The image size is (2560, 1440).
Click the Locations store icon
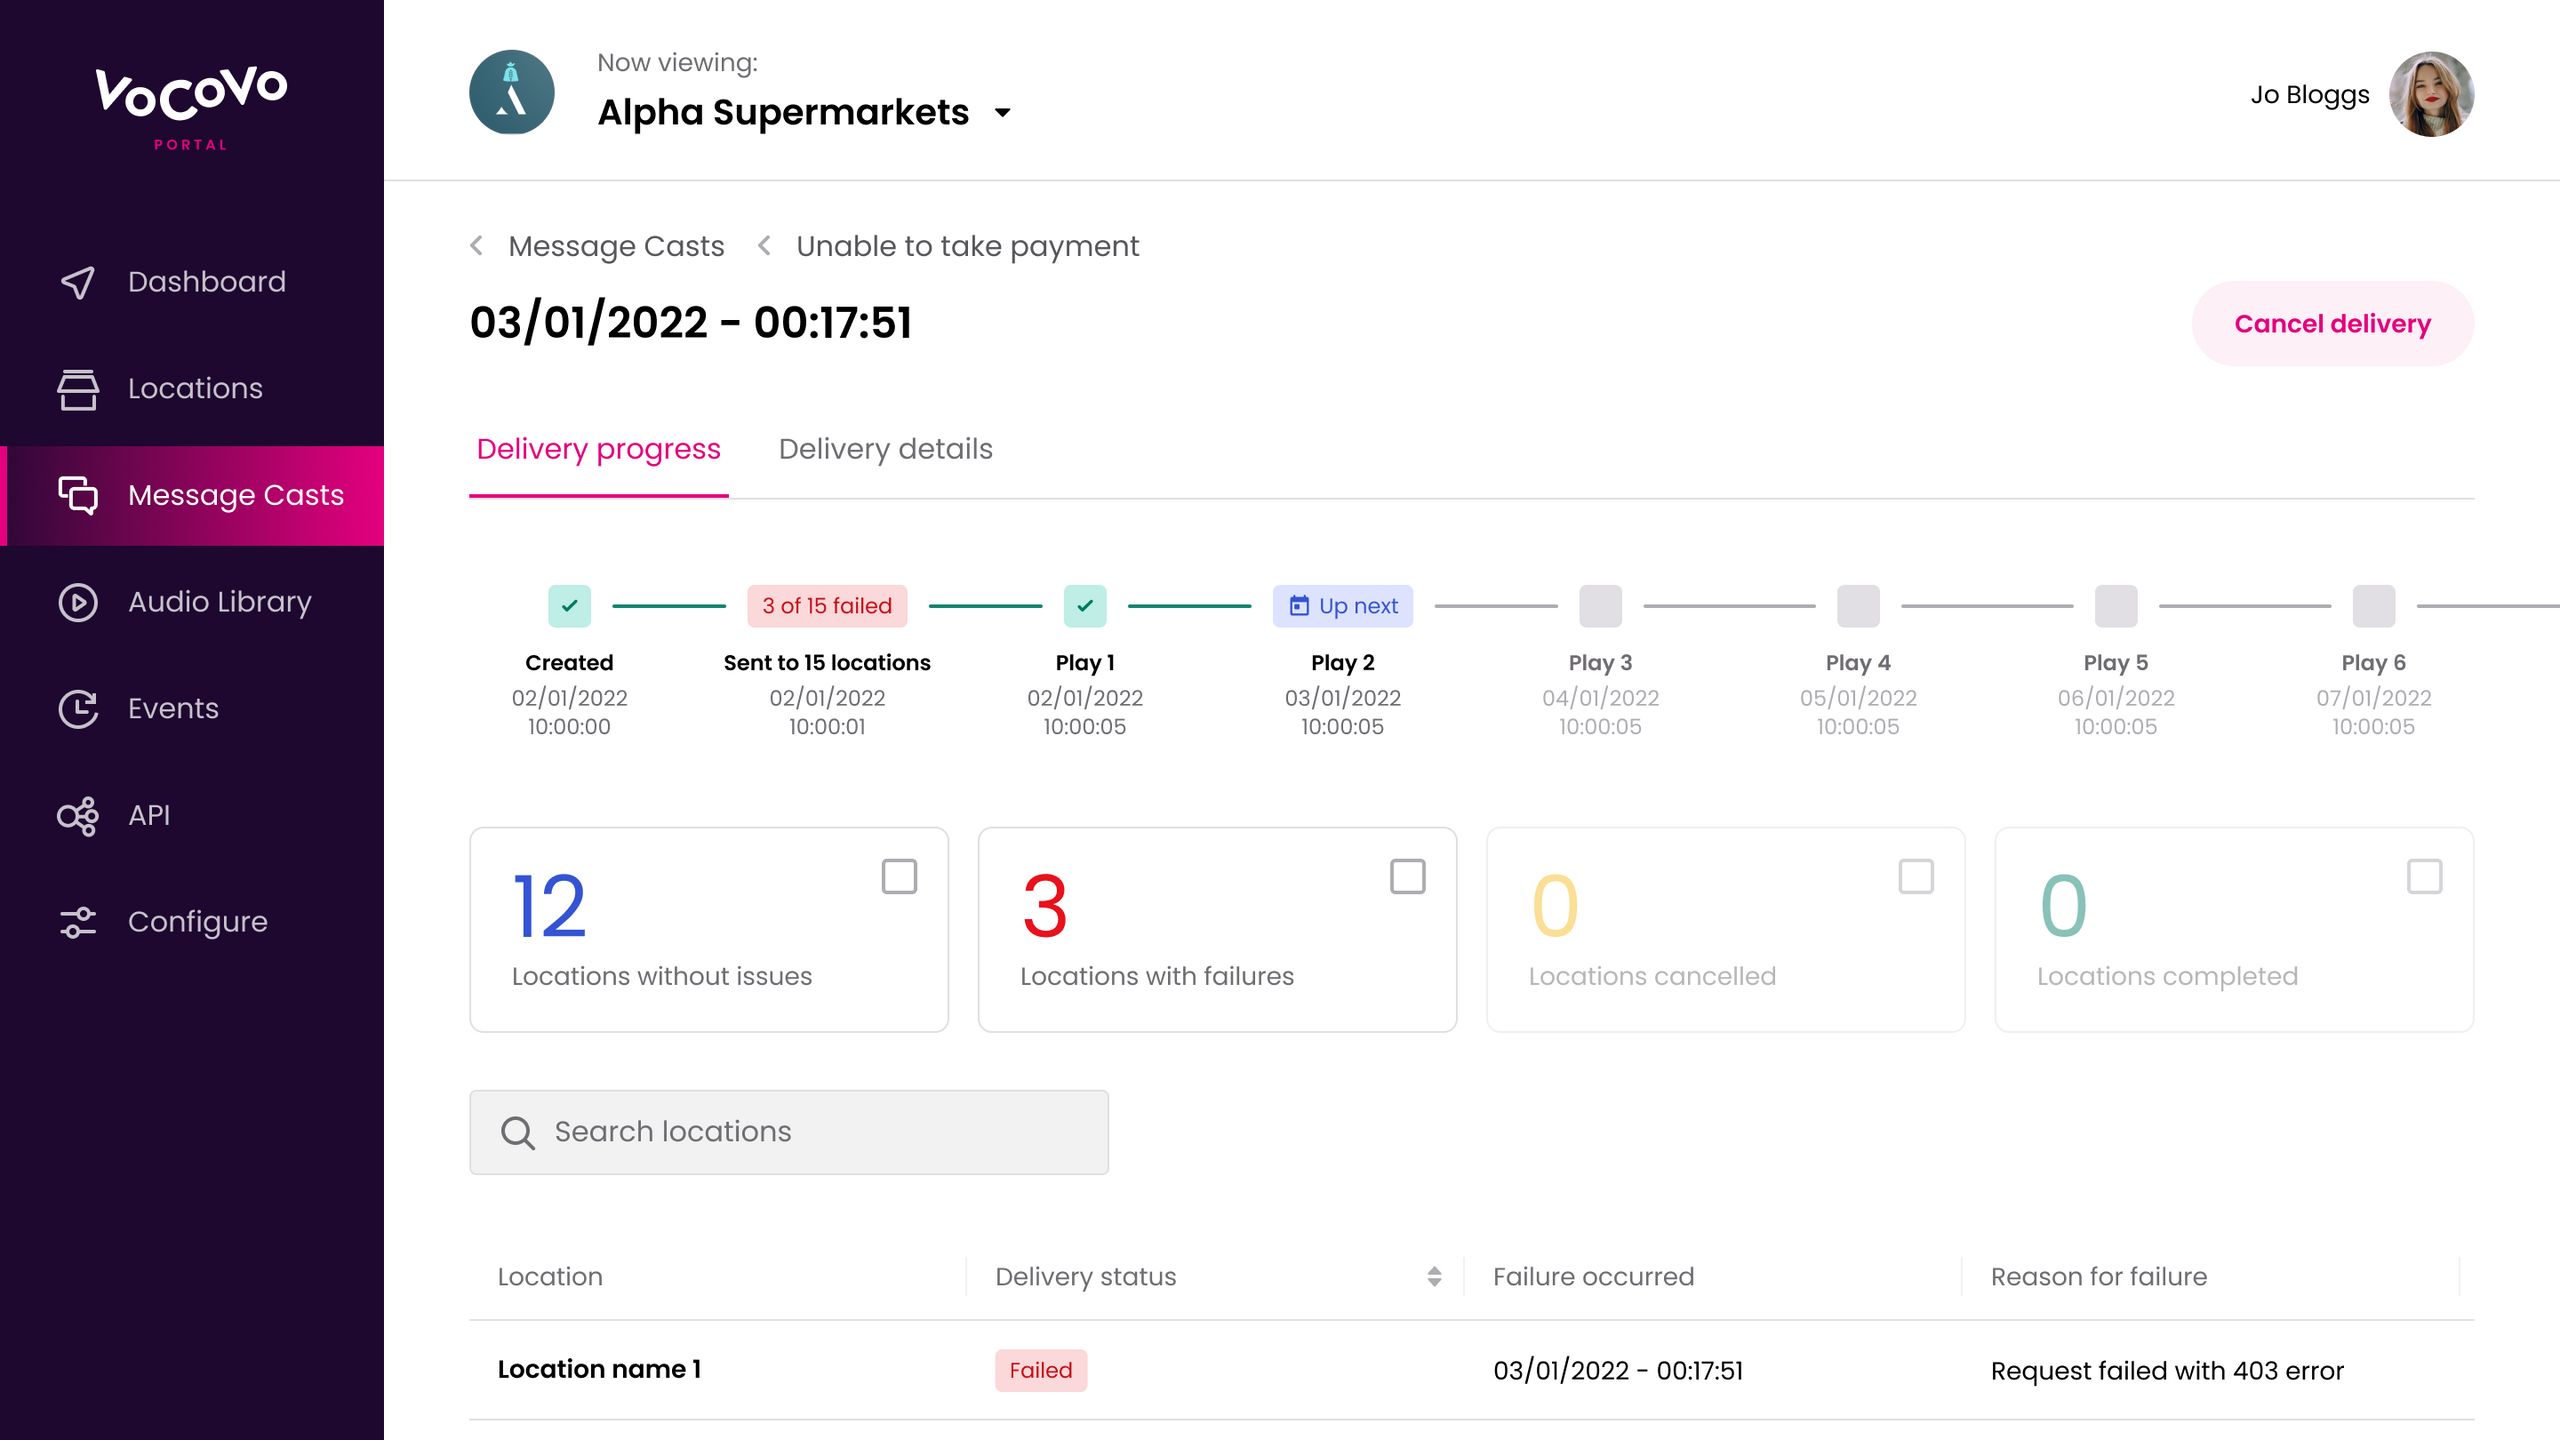78,389
